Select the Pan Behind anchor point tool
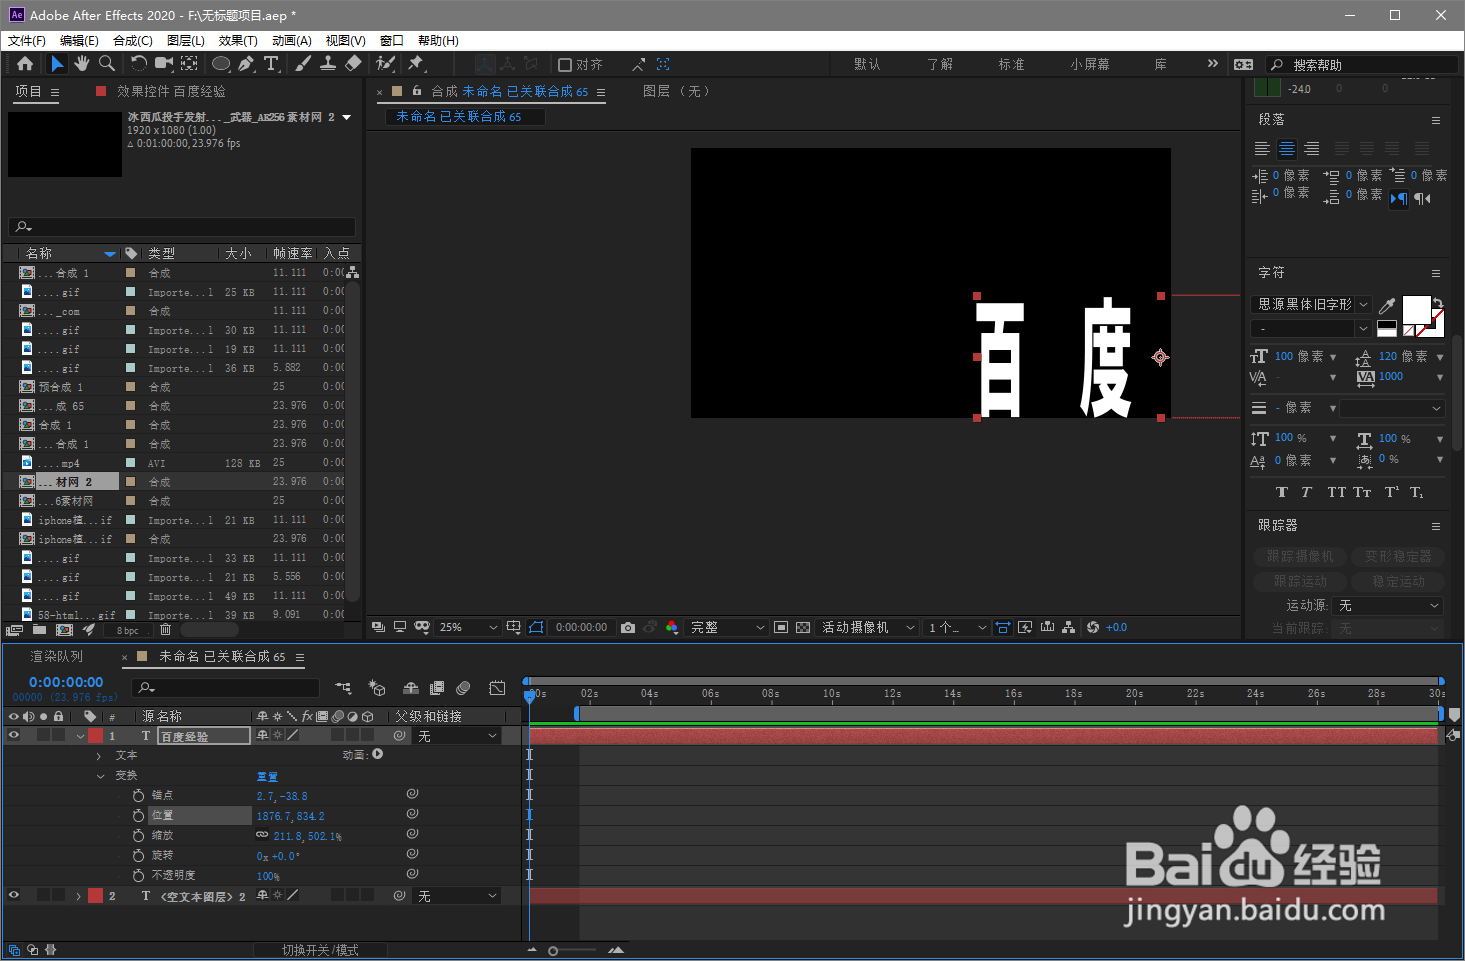 click(x=189, y=63)
